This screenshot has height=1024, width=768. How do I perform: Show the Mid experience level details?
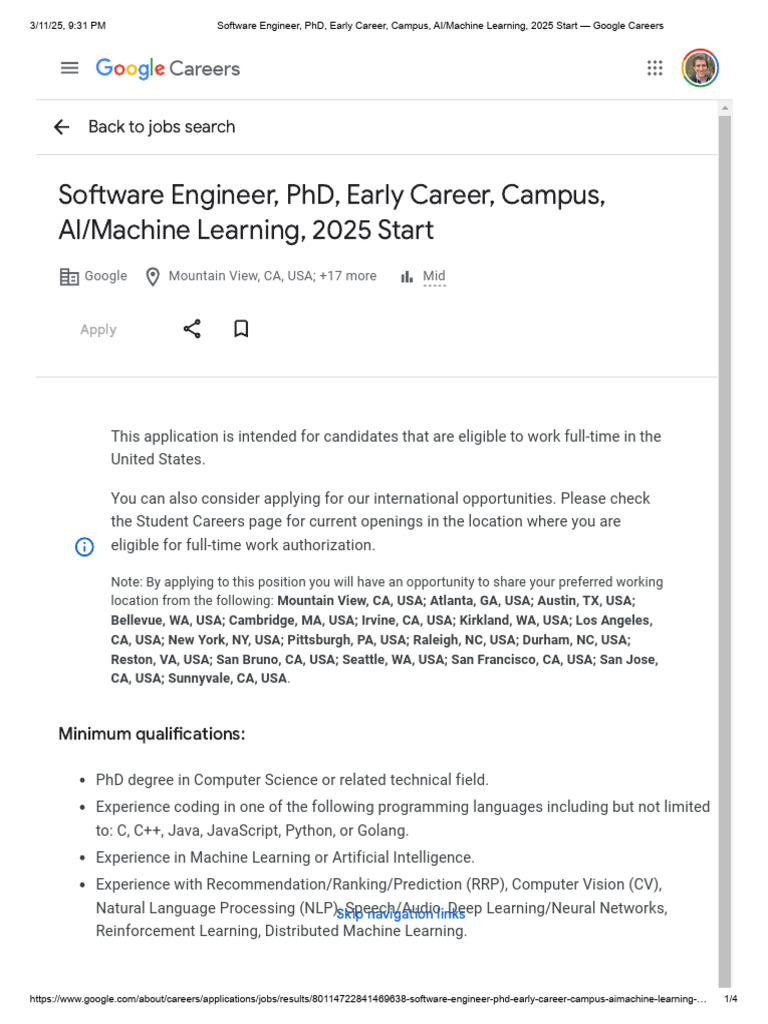434,277
